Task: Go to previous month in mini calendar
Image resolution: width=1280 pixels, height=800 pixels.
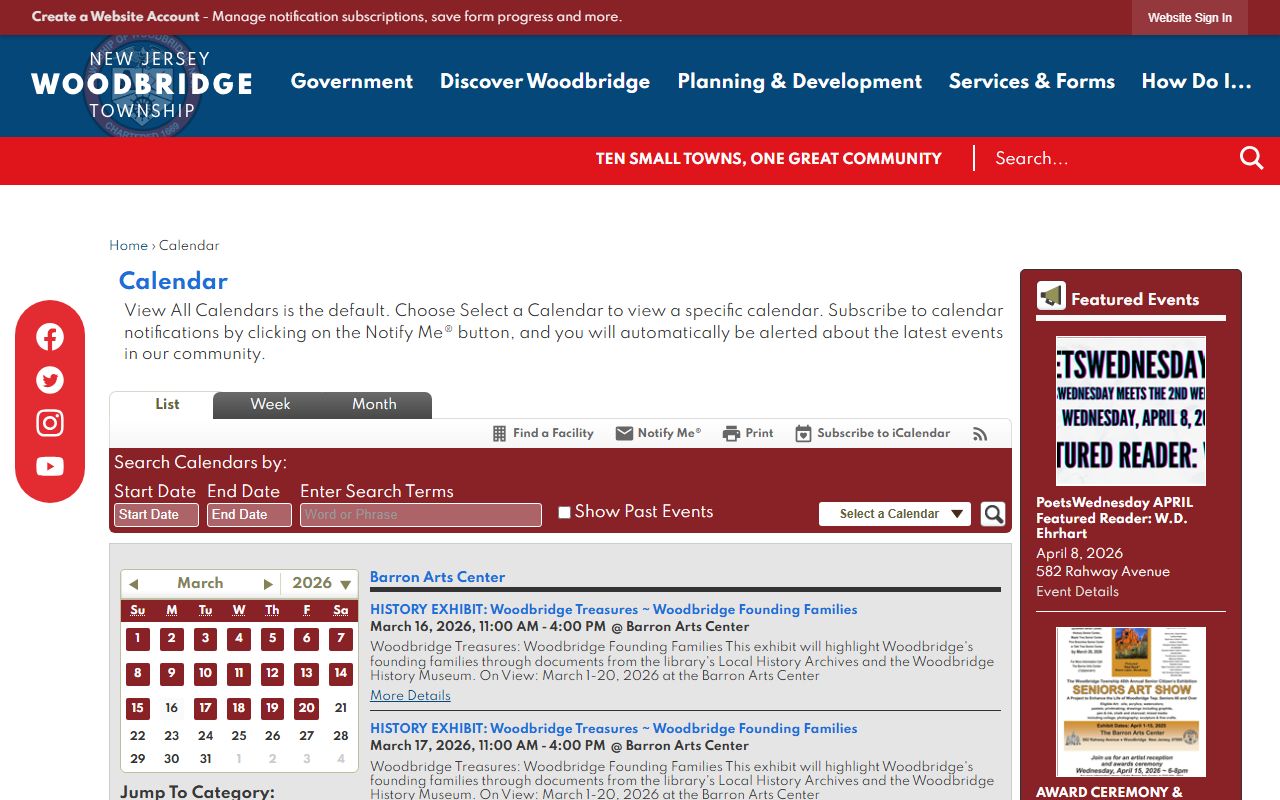Action: point(134,584)
